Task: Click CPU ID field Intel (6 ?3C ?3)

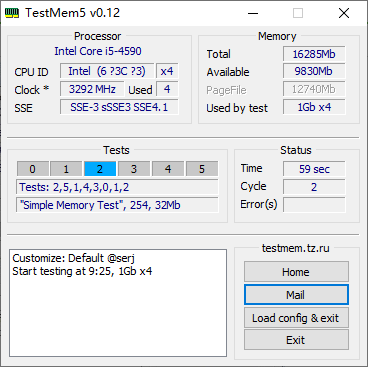Action: point(107,71)
